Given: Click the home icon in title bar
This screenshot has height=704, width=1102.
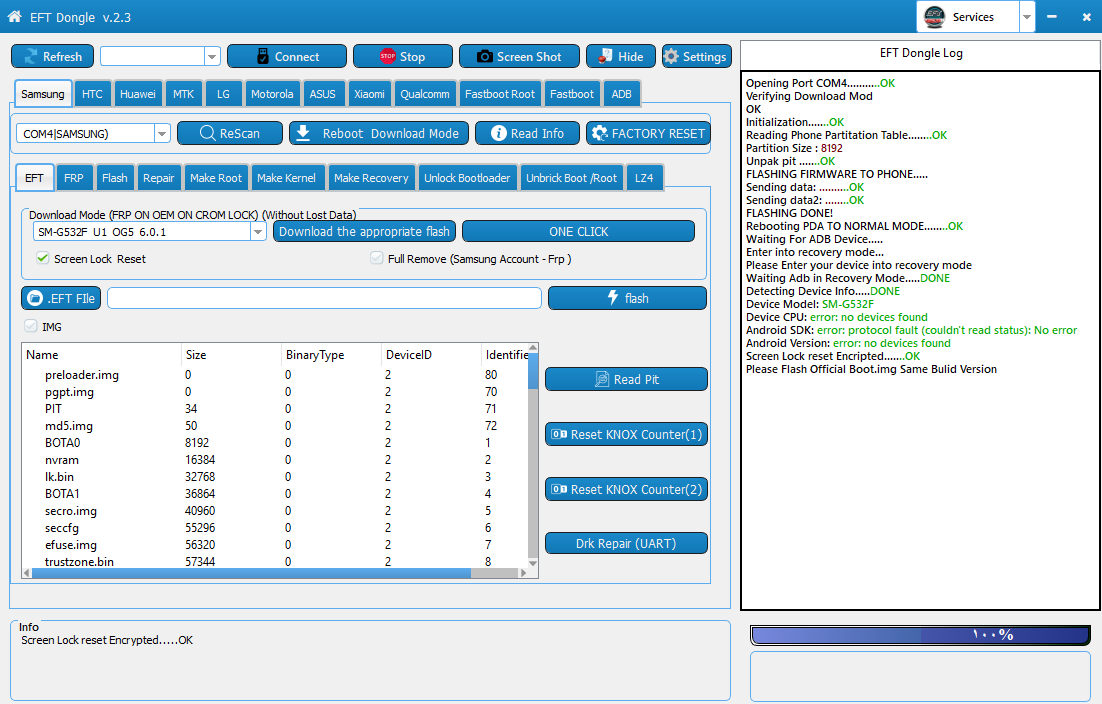Looking at the screenshot, I should click(14, 16).
